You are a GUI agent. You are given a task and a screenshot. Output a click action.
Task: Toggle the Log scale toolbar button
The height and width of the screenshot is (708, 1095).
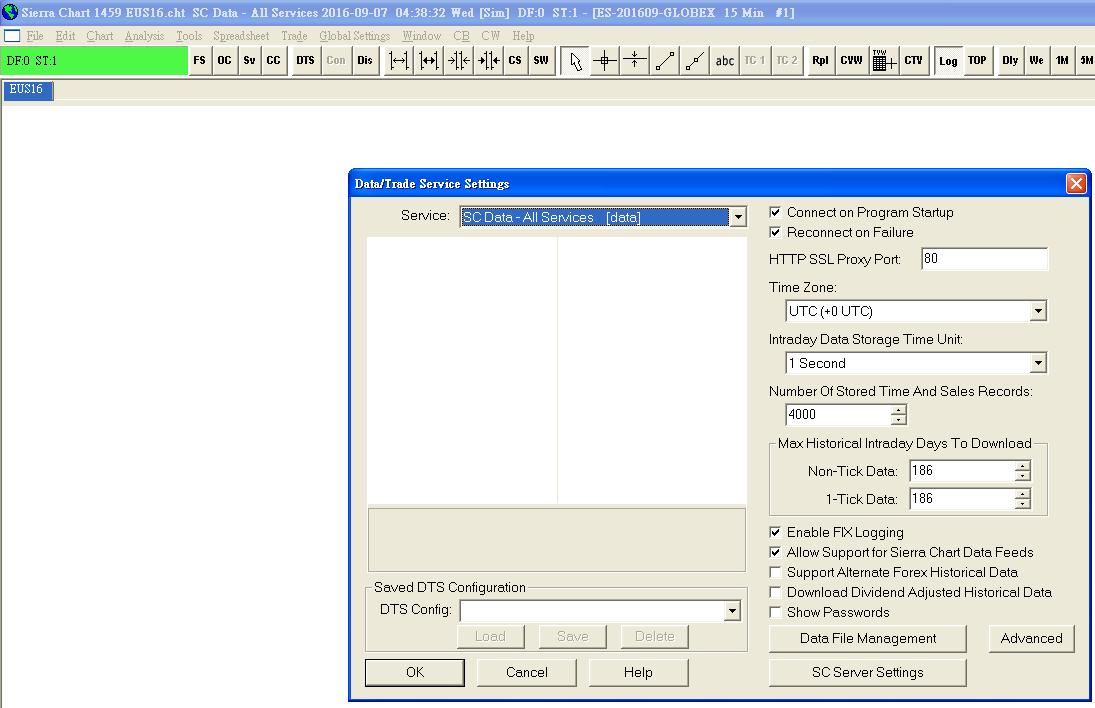pos(948,61)
